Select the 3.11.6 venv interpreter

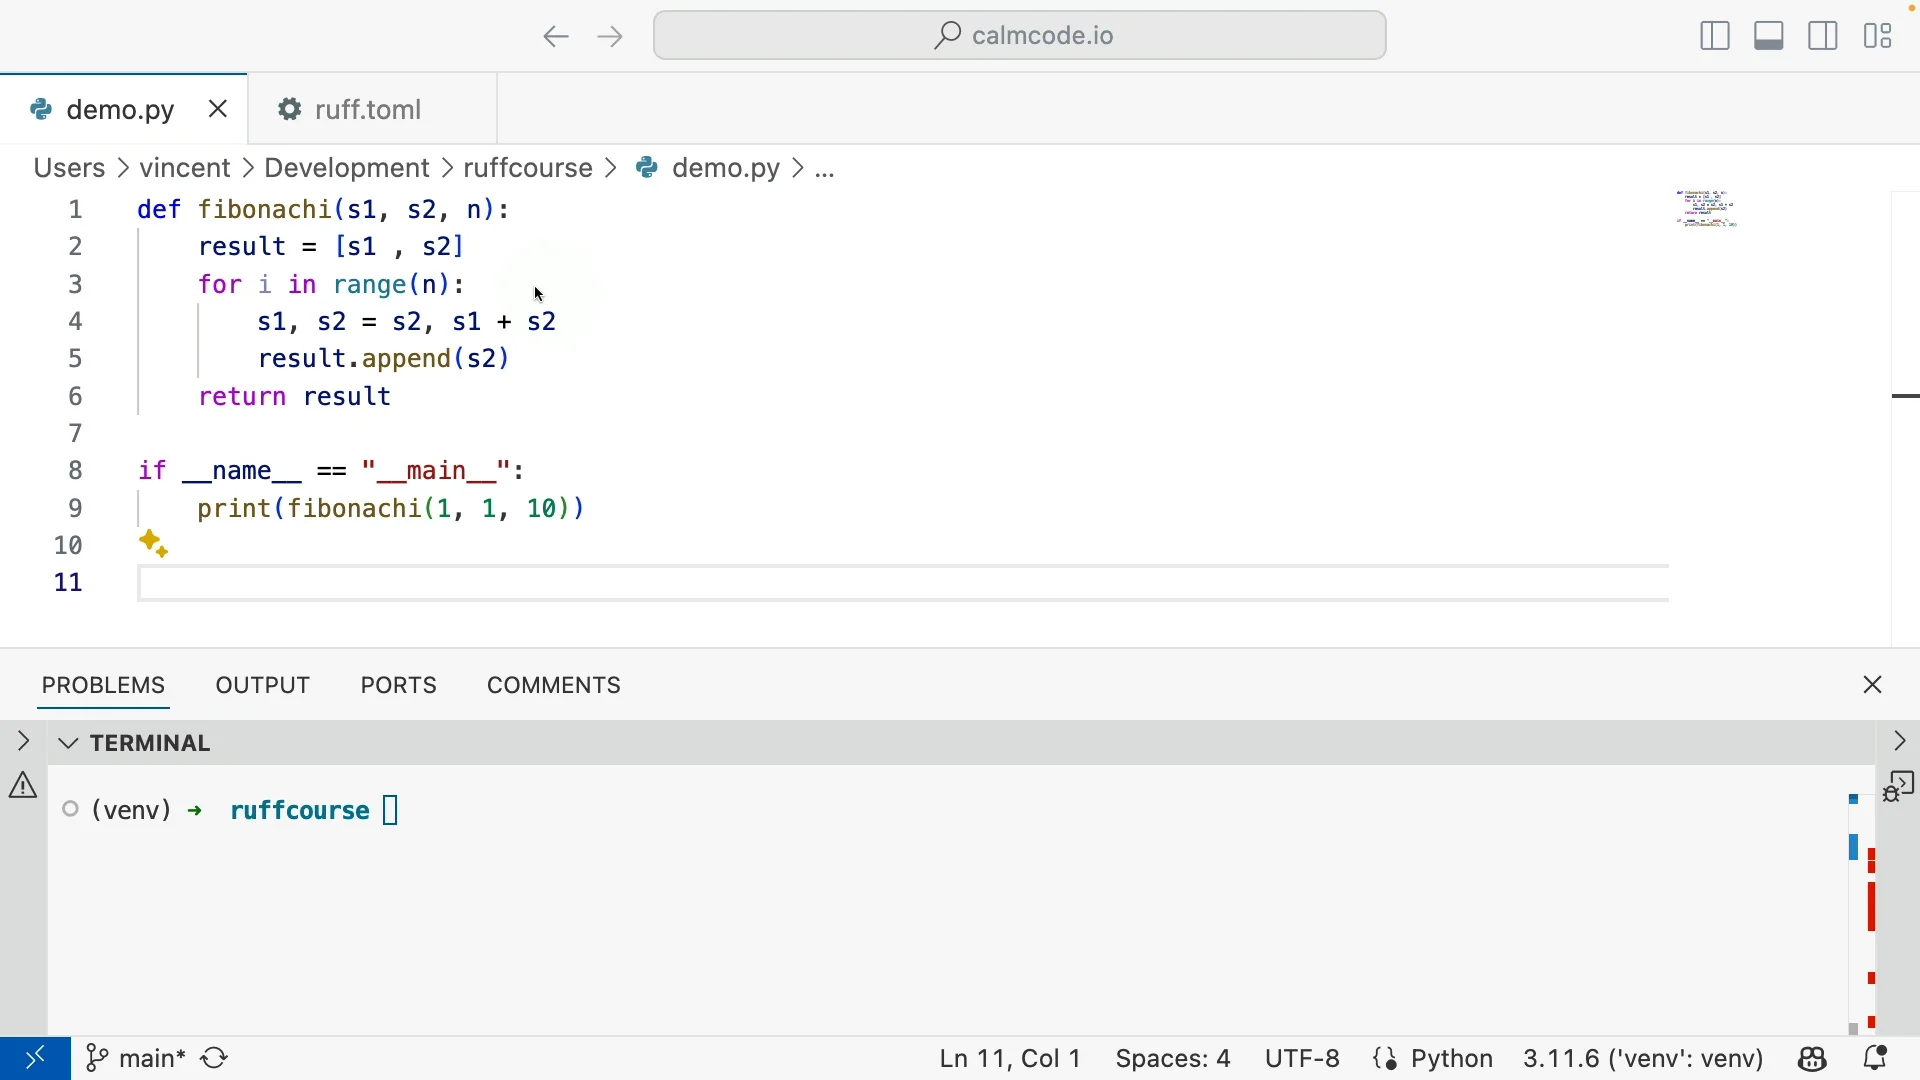pos(1643,1058)
